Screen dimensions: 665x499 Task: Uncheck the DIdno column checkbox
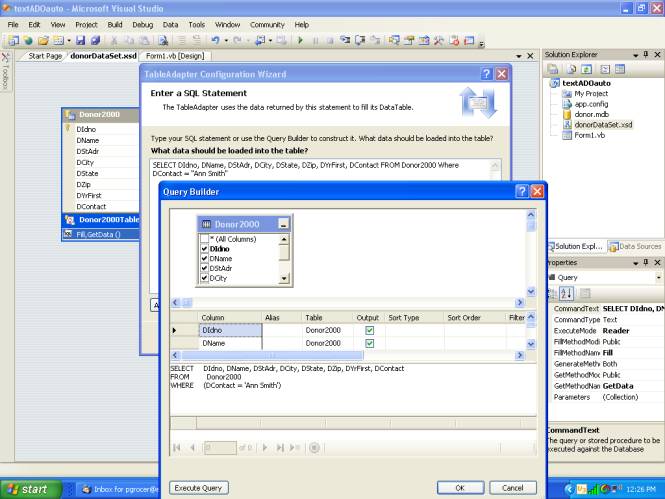click(204, 249)
